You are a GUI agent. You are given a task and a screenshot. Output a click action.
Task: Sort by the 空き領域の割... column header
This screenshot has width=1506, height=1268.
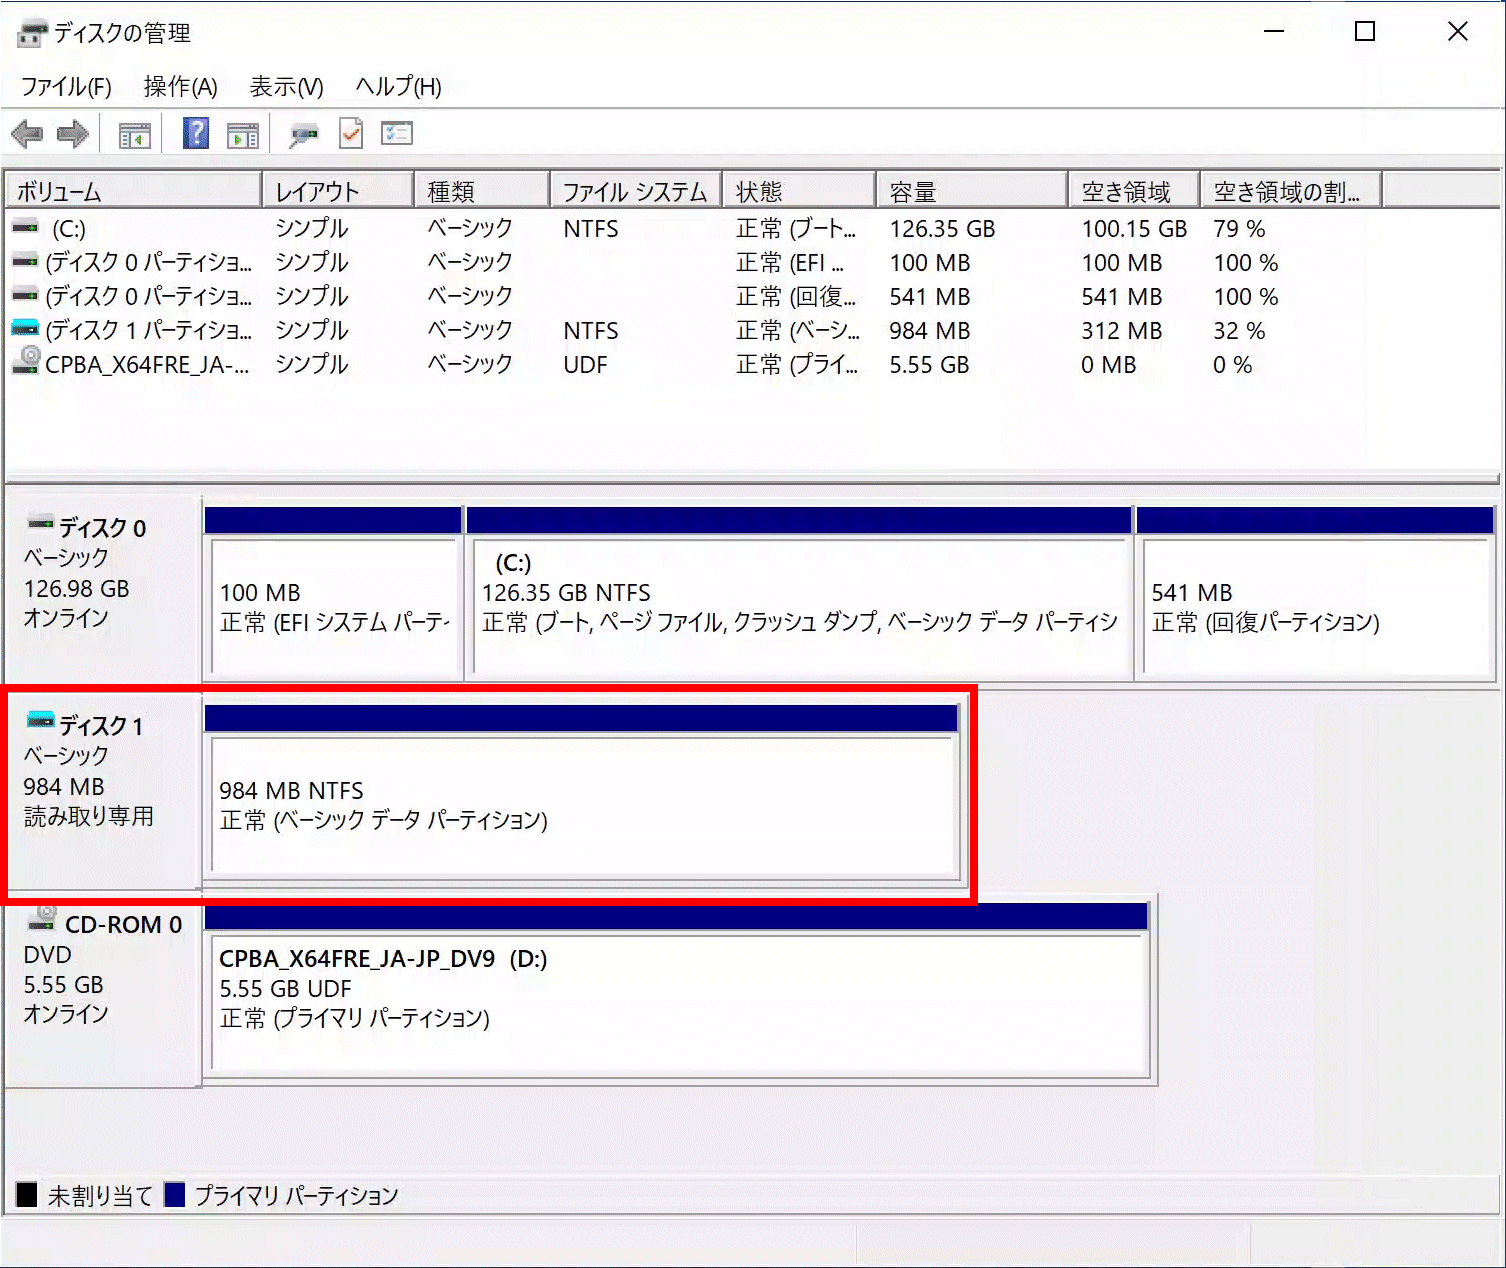pyautogui.click(x=1291, y=190)
